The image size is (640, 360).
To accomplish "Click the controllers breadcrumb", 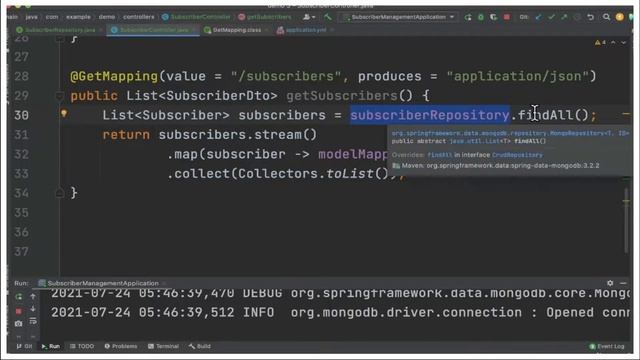I will coord(139,17).
